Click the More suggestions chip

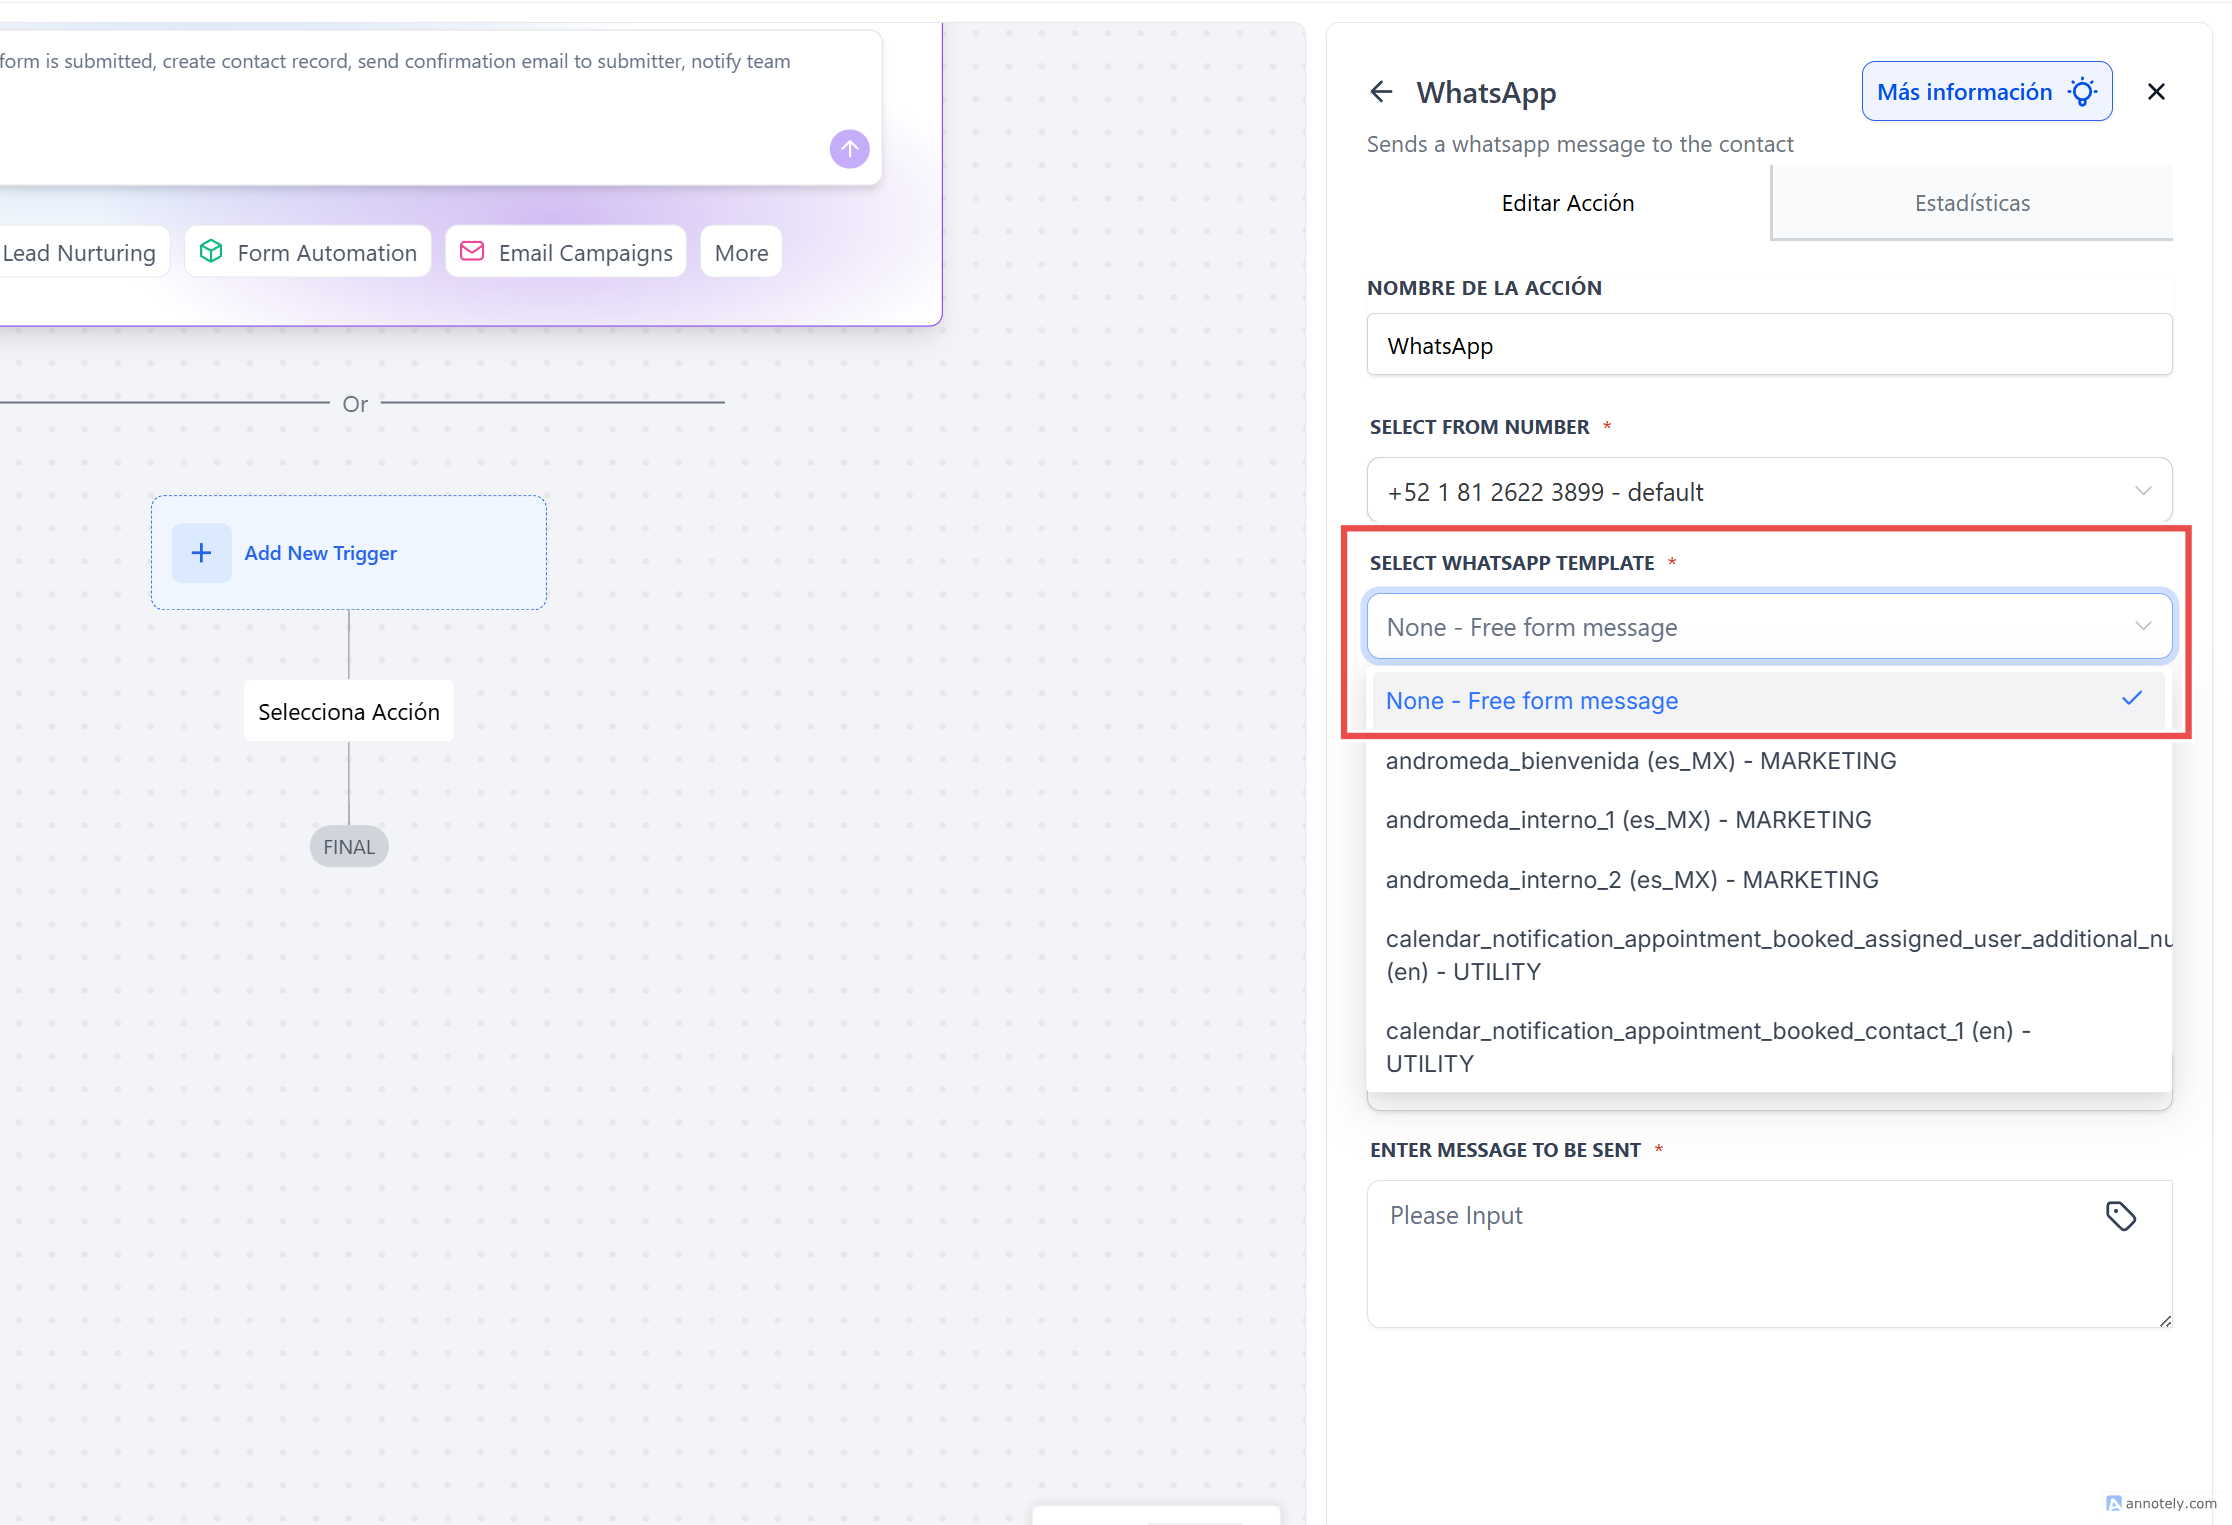[x=741, y=253]
